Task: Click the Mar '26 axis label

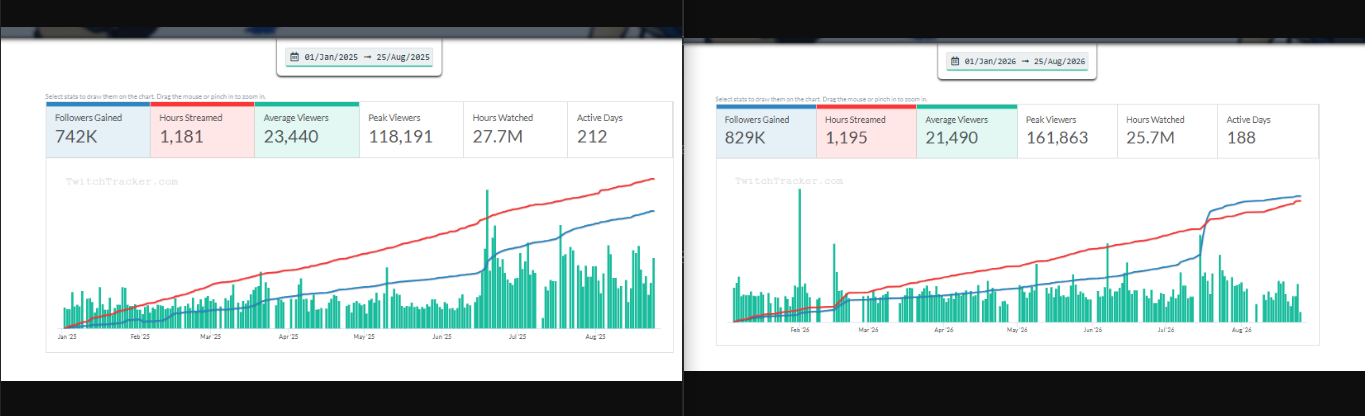Action: [867, 329]
